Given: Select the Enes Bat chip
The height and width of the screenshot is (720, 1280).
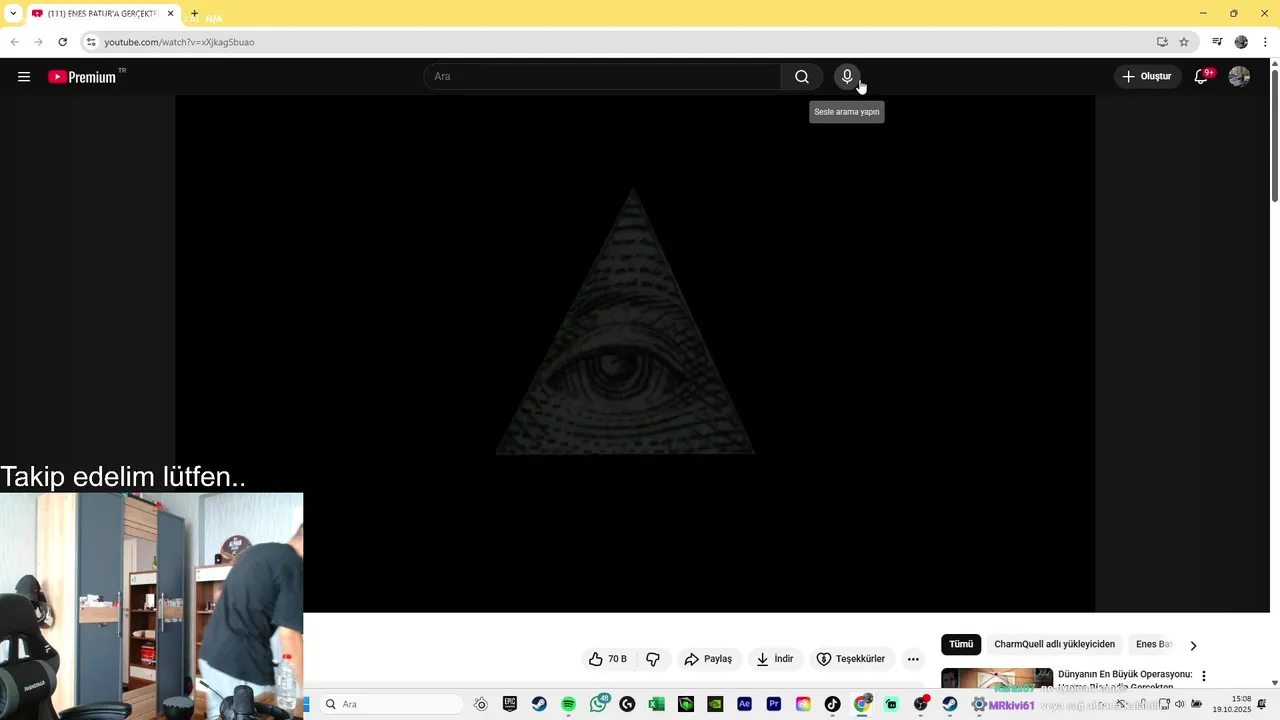Looking at the screenshot, I should pos(1154,645).
